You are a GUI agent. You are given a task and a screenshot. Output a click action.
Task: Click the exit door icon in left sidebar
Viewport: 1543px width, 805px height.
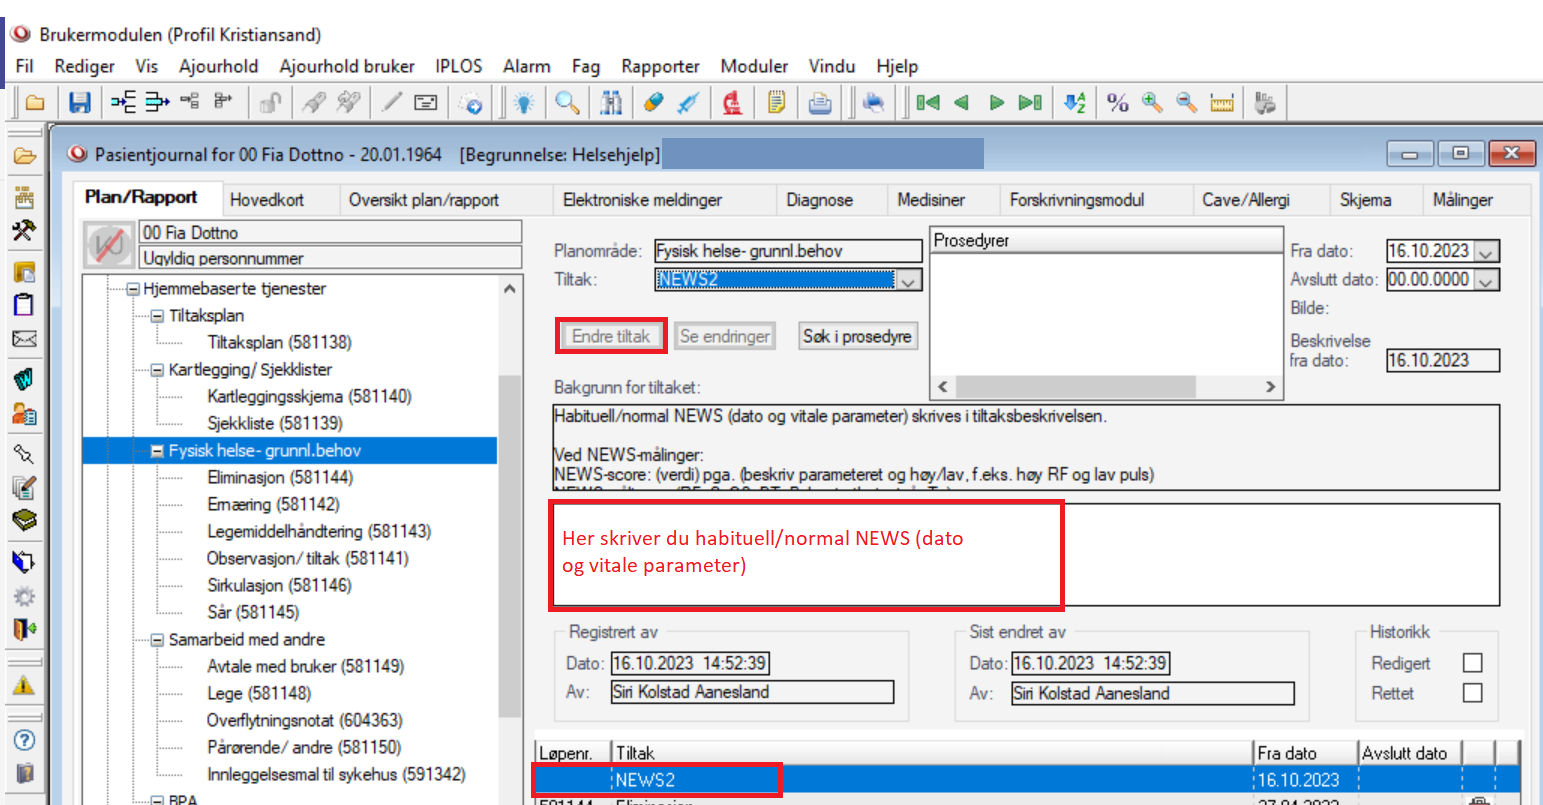pyautogui.click(x=24, y=629)
